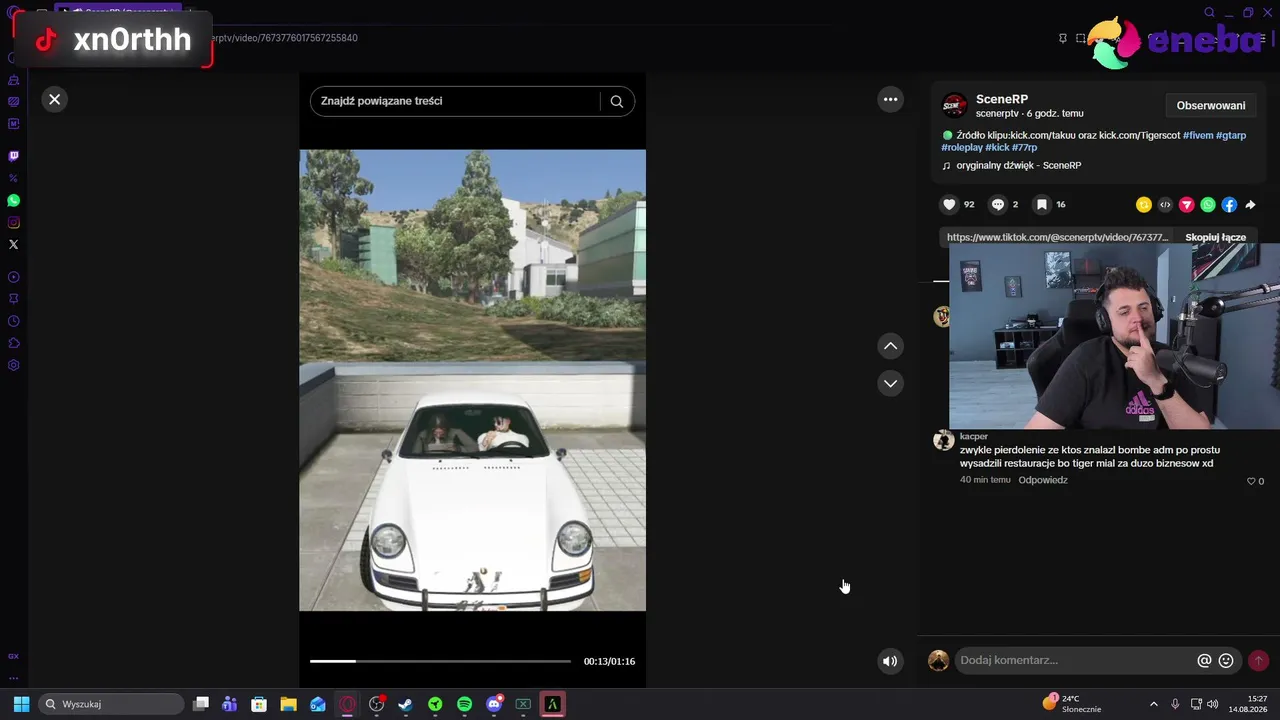Go to the next video with down chevron
The image size is (1280, 720).
[890, 383]
